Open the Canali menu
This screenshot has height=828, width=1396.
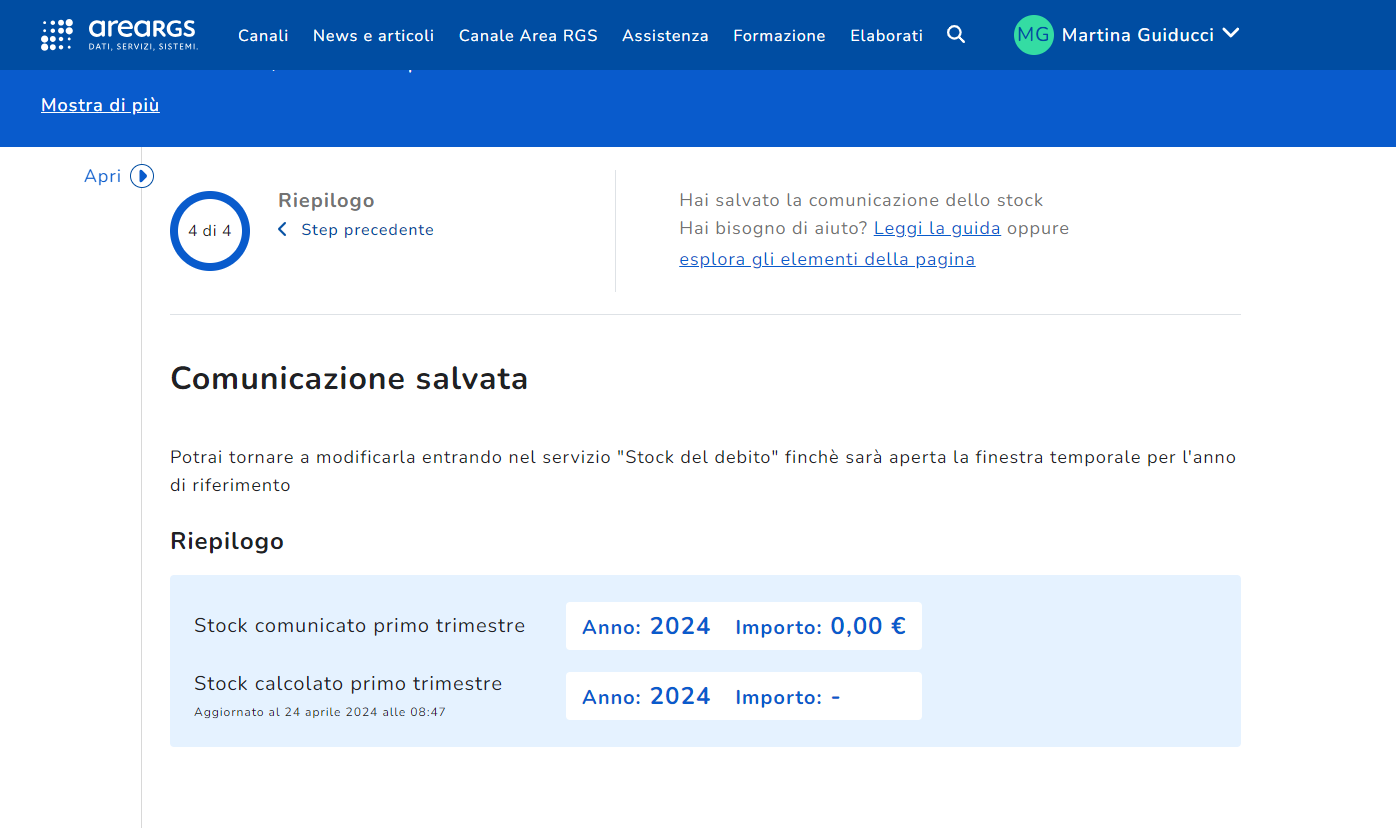point(263,36)
